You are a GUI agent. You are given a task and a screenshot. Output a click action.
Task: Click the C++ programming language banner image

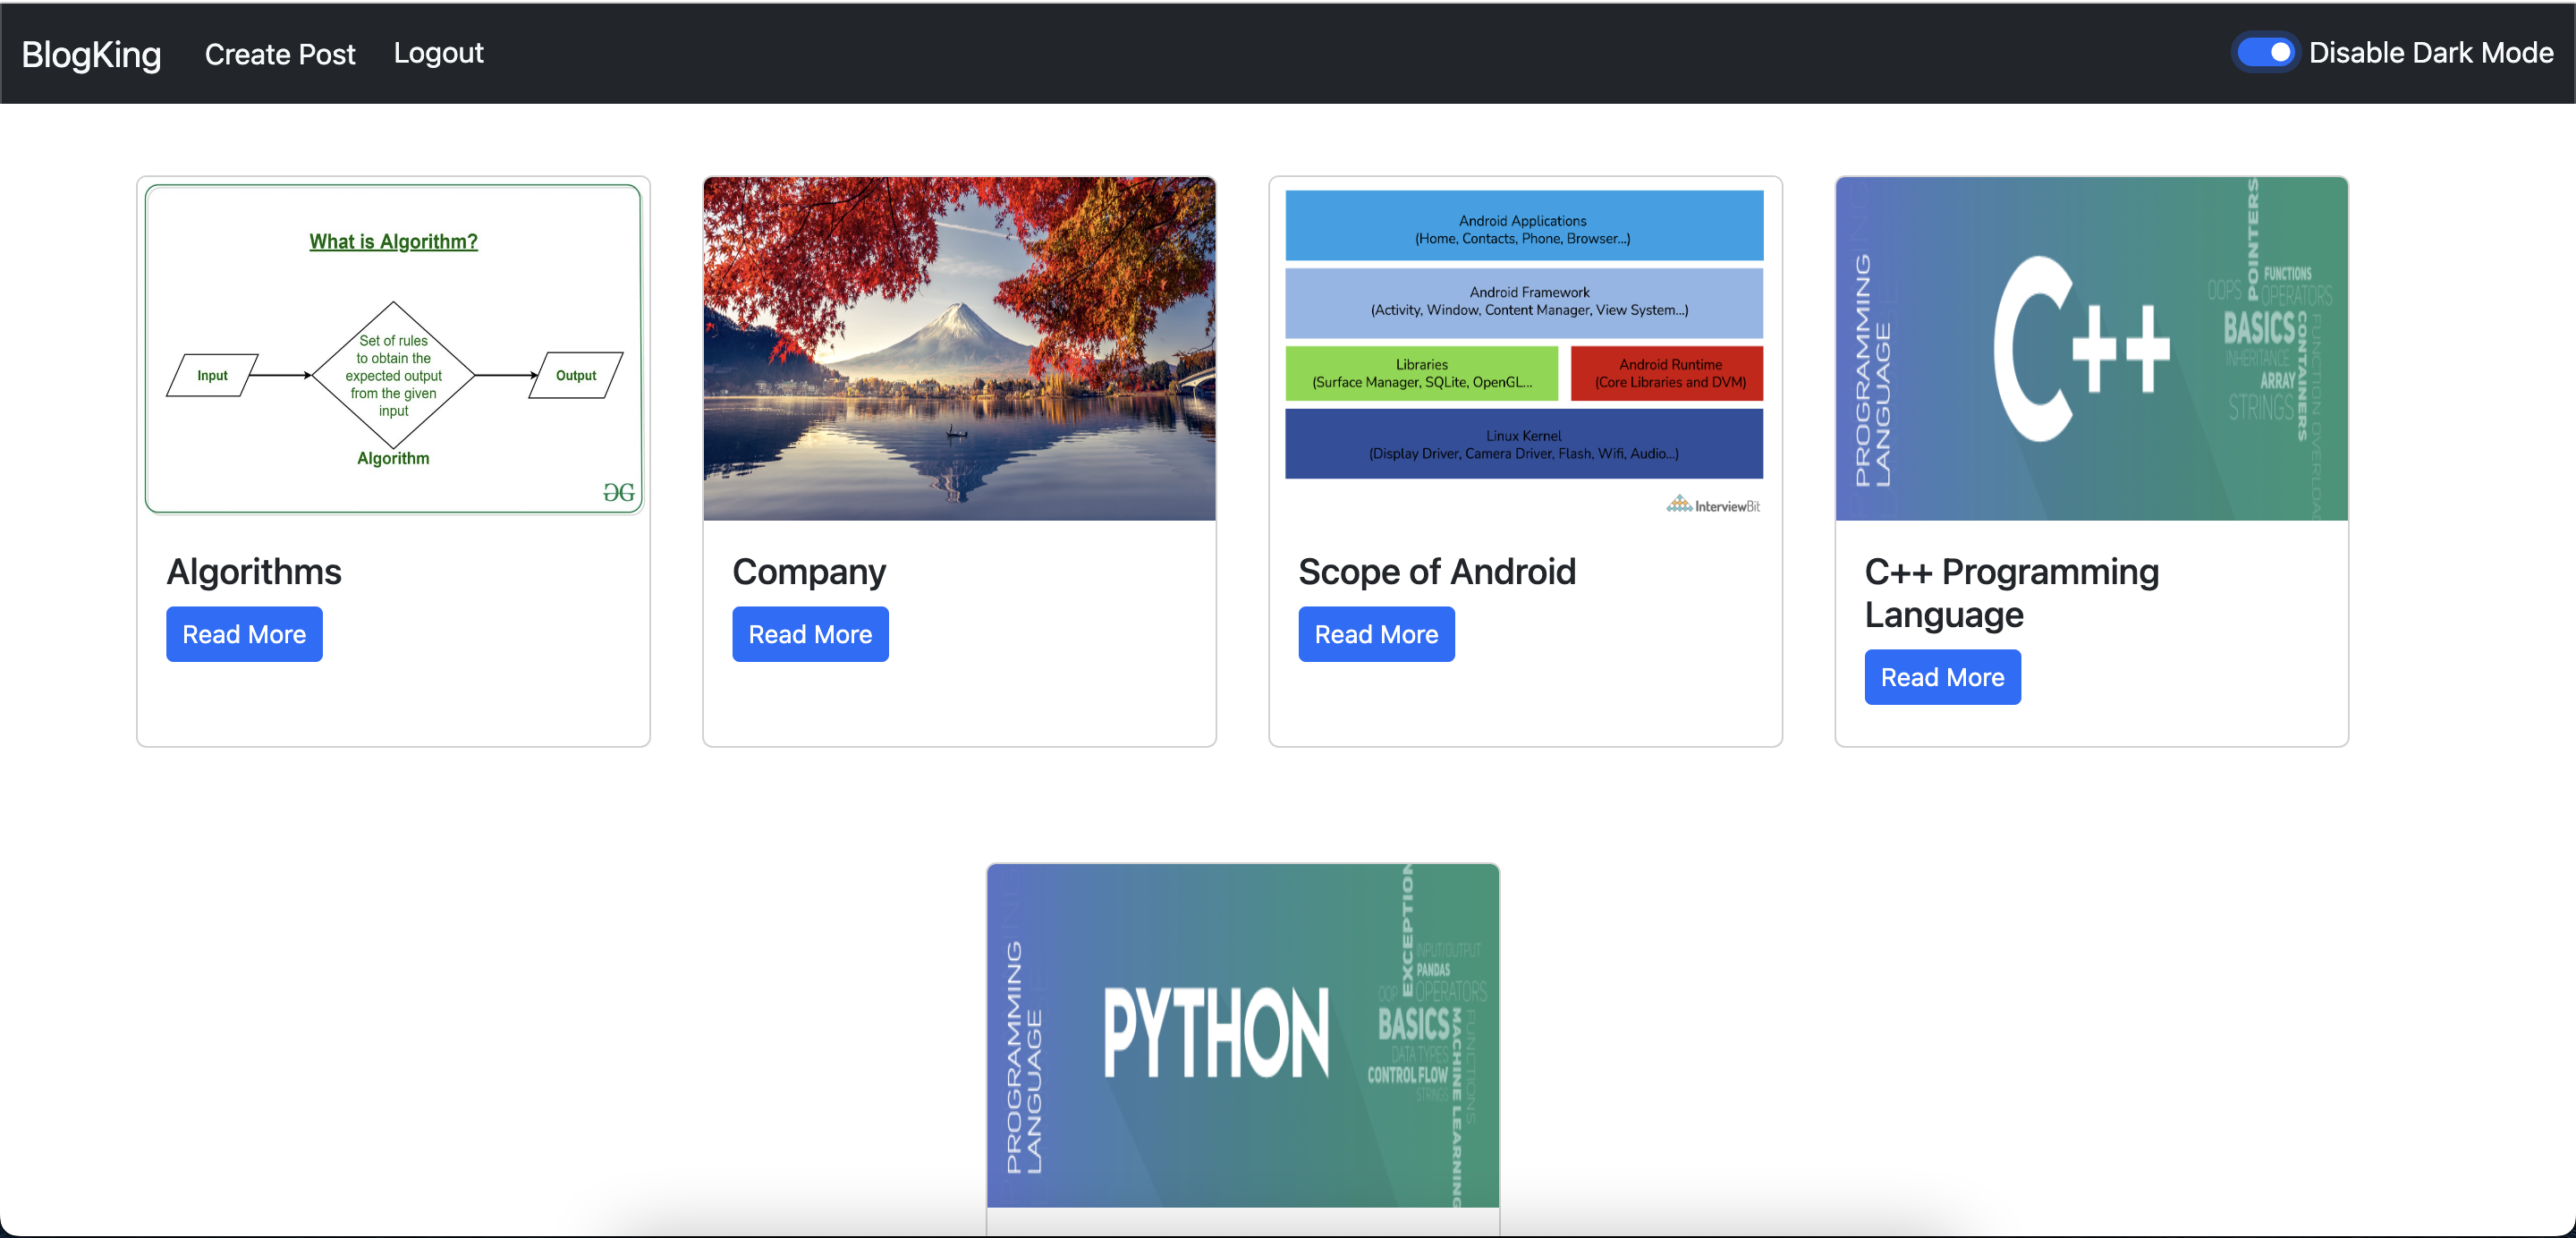tap(2091, 348)
